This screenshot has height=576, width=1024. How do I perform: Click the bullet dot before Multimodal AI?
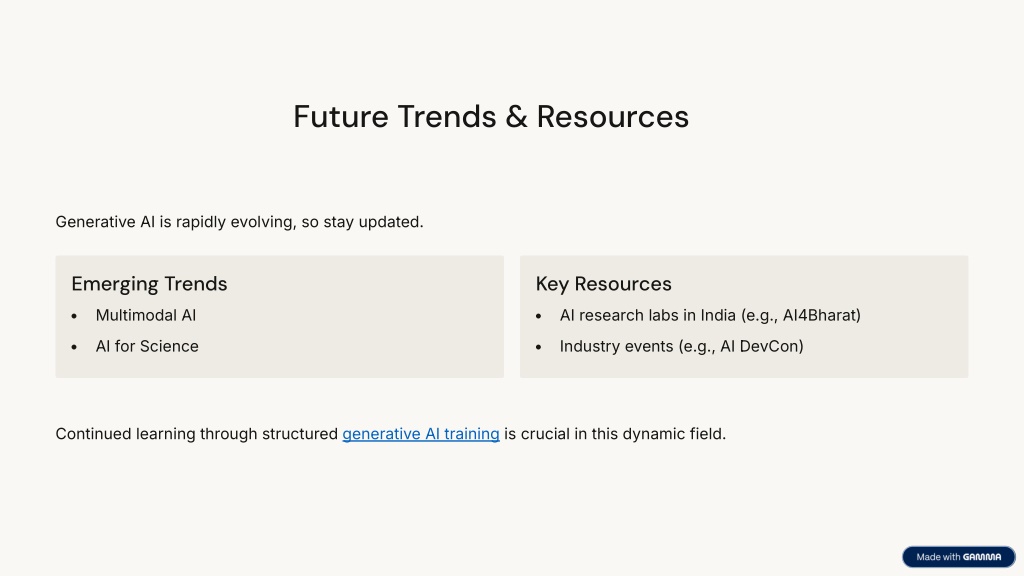pos(74,316)
